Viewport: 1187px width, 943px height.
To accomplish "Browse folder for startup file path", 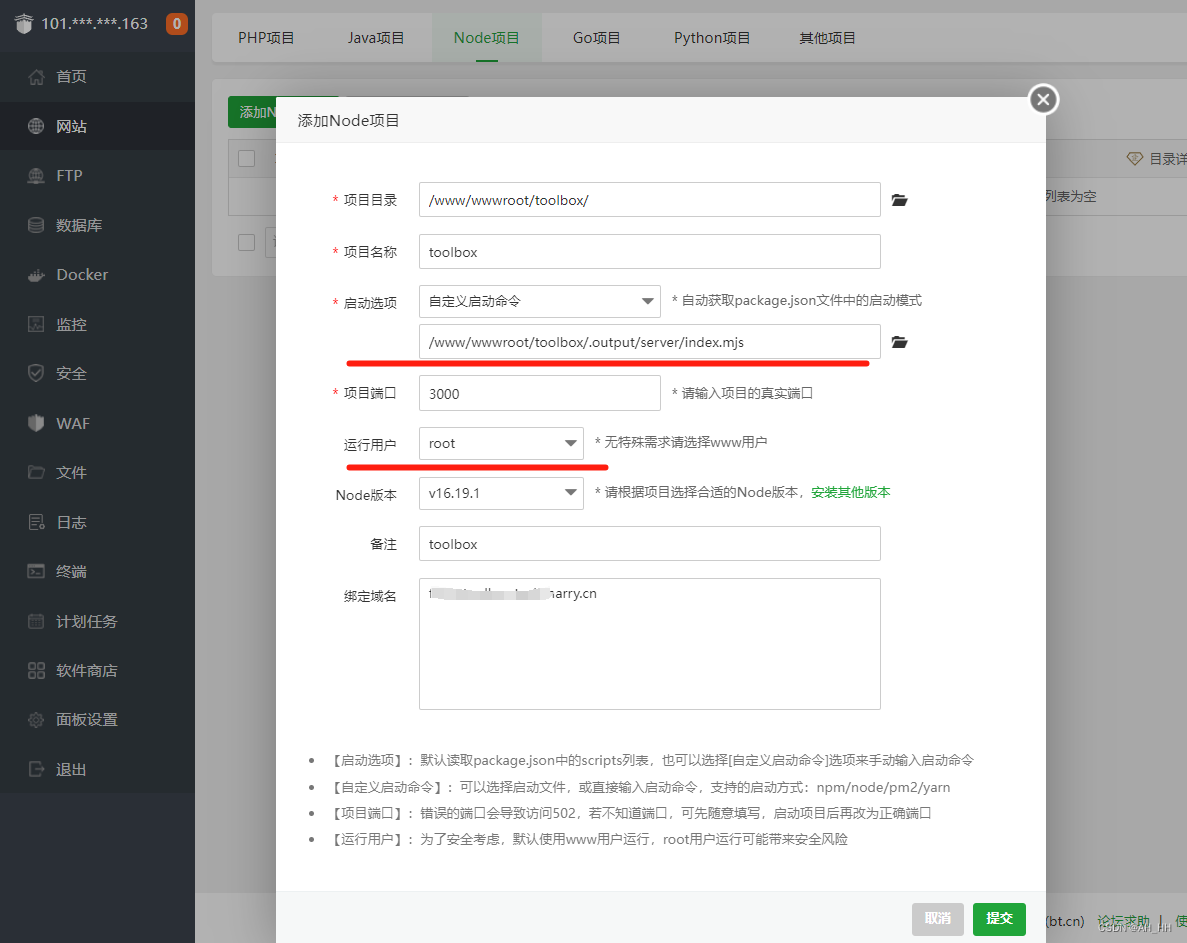I will [899, 342].
